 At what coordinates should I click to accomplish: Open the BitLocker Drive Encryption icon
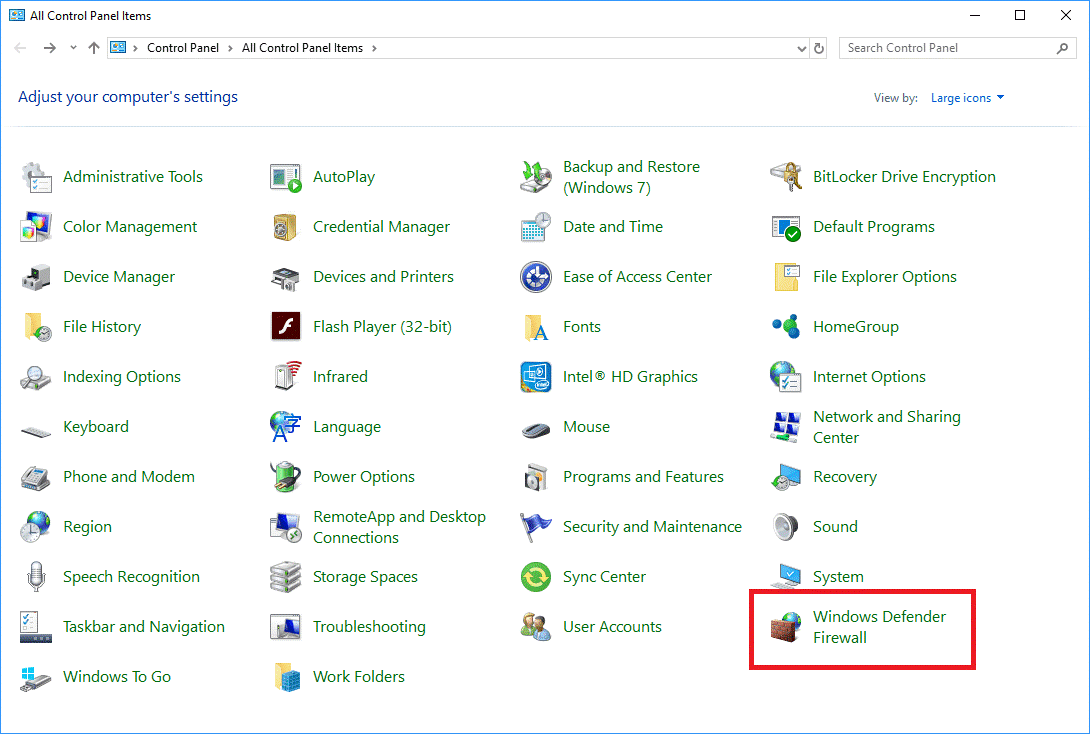tap(786, 177)
